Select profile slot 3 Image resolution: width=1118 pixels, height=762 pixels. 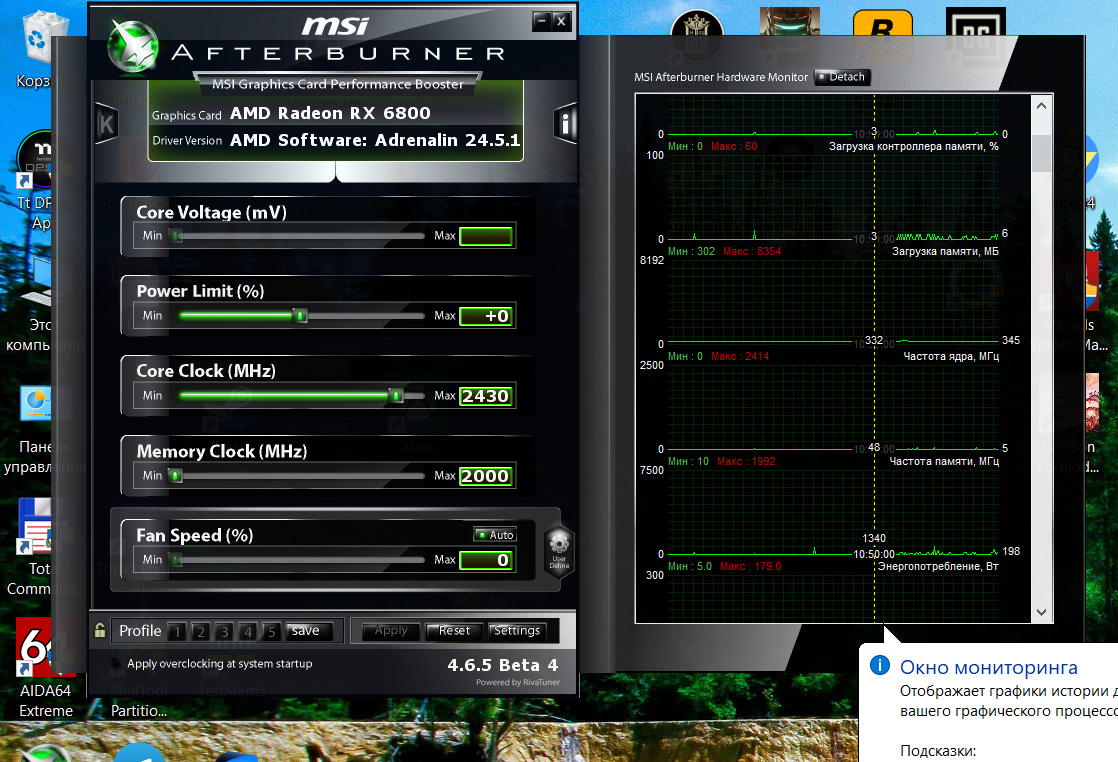coord(225,632)
